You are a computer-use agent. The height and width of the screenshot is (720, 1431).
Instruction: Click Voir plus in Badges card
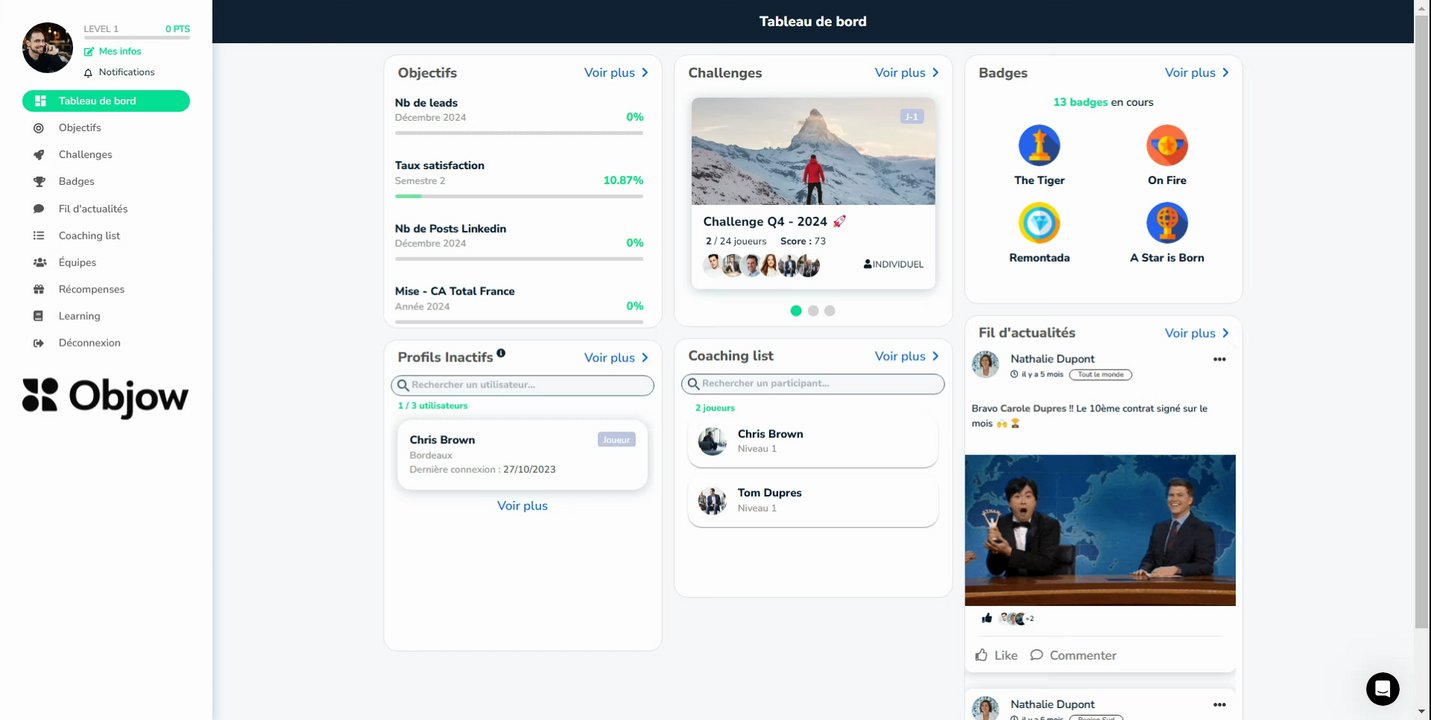coord(1197,73)
